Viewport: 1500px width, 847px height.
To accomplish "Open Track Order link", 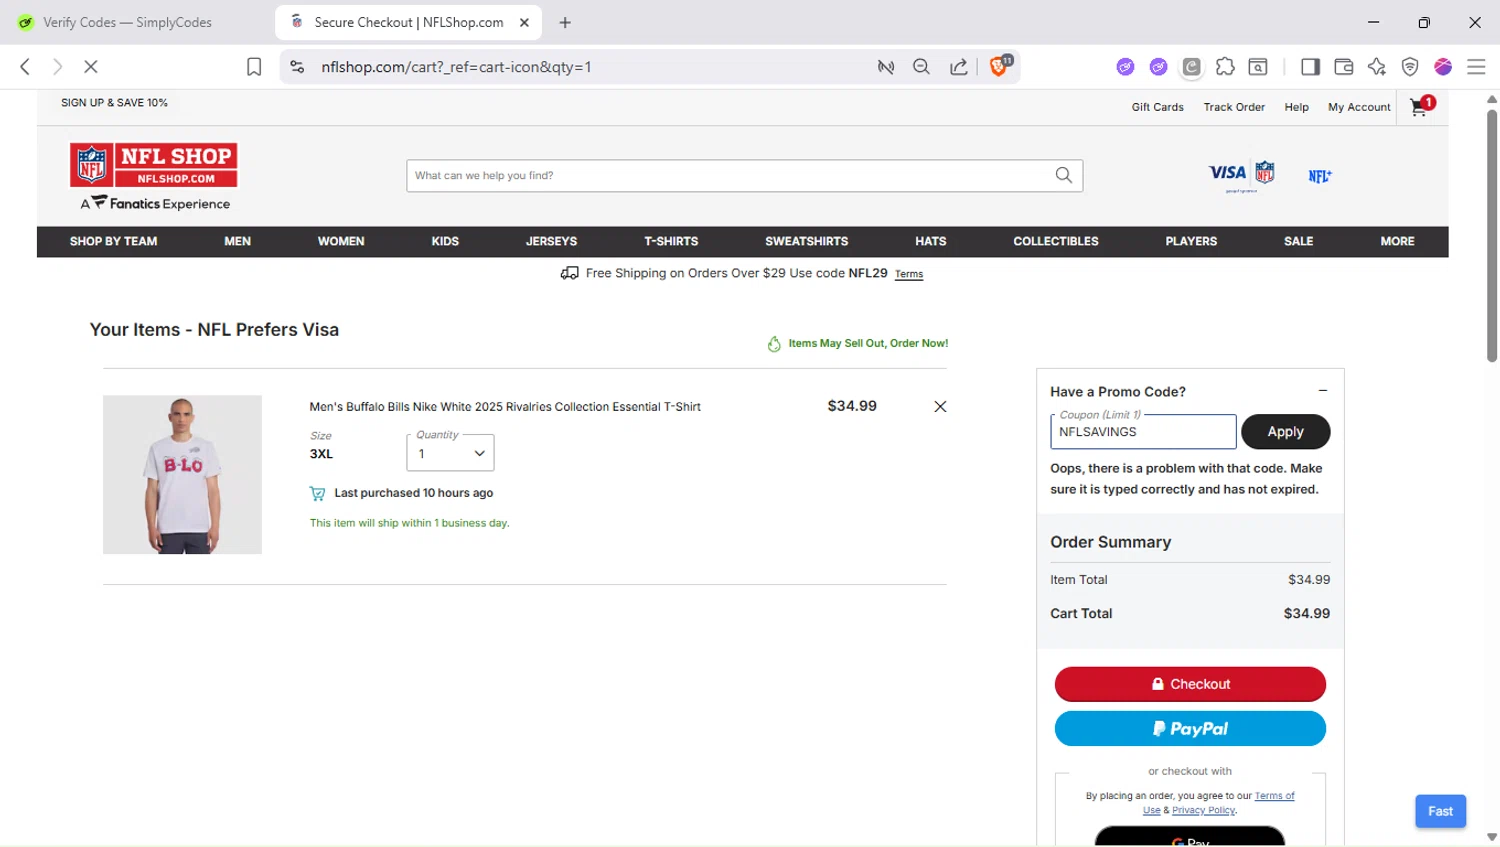I will coord(1234,107).
